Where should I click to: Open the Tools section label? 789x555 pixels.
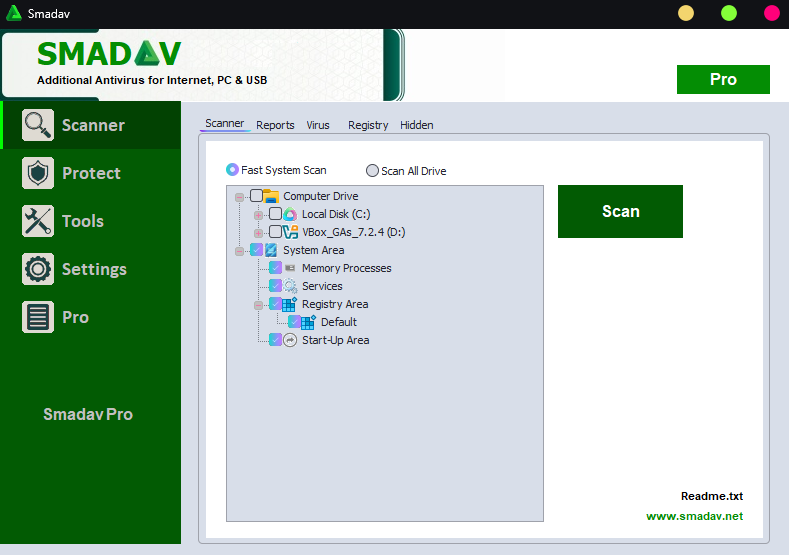tap(83, 221)
